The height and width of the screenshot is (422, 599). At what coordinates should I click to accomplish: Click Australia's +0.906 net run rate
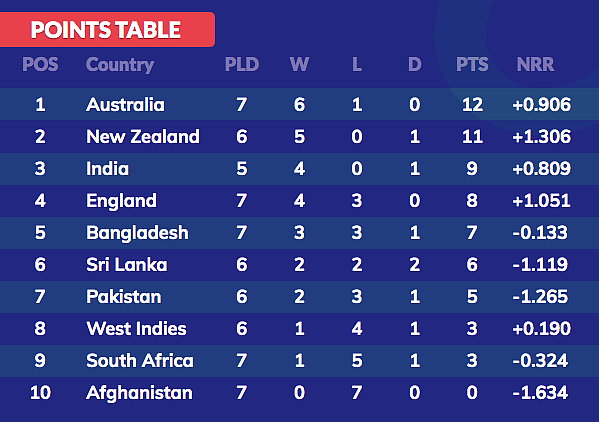[541, 105]
